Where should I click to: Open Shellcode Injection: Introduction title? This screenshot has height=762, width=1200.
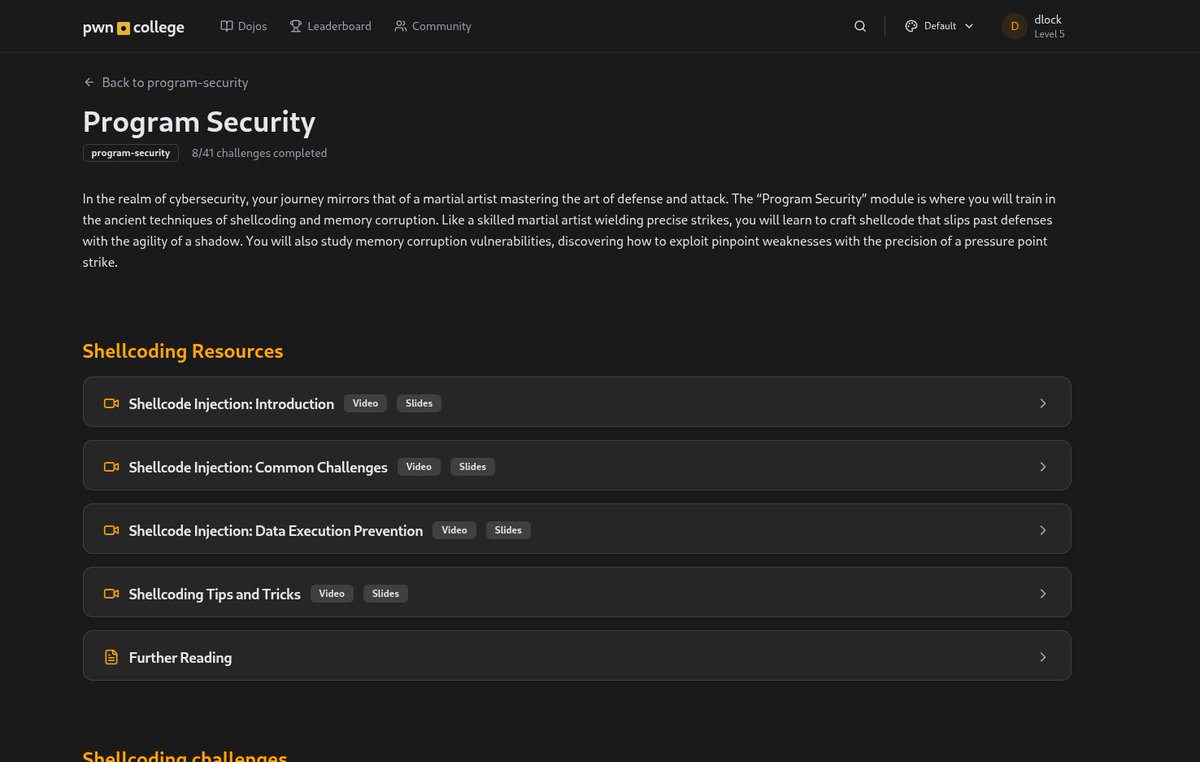point(231,404)
